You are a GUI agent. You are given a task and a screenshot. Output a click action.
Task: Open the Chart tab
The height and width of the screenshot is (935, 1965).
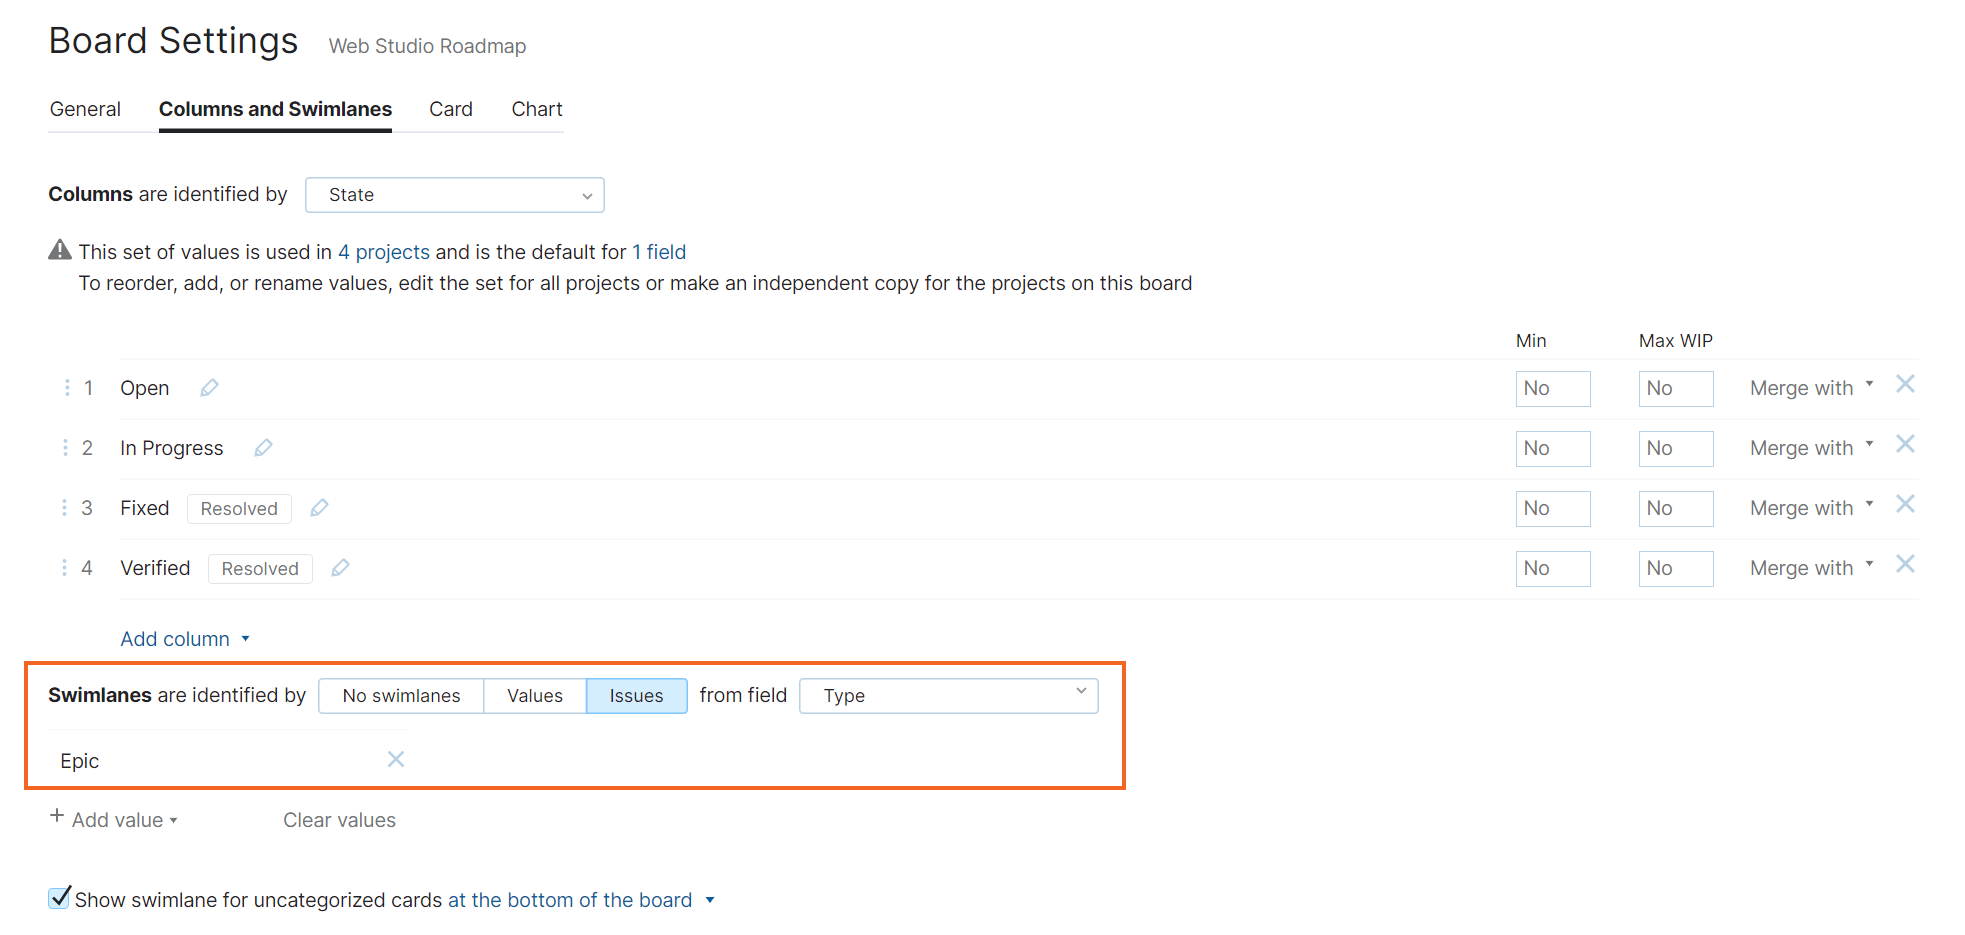coord(537,109)
